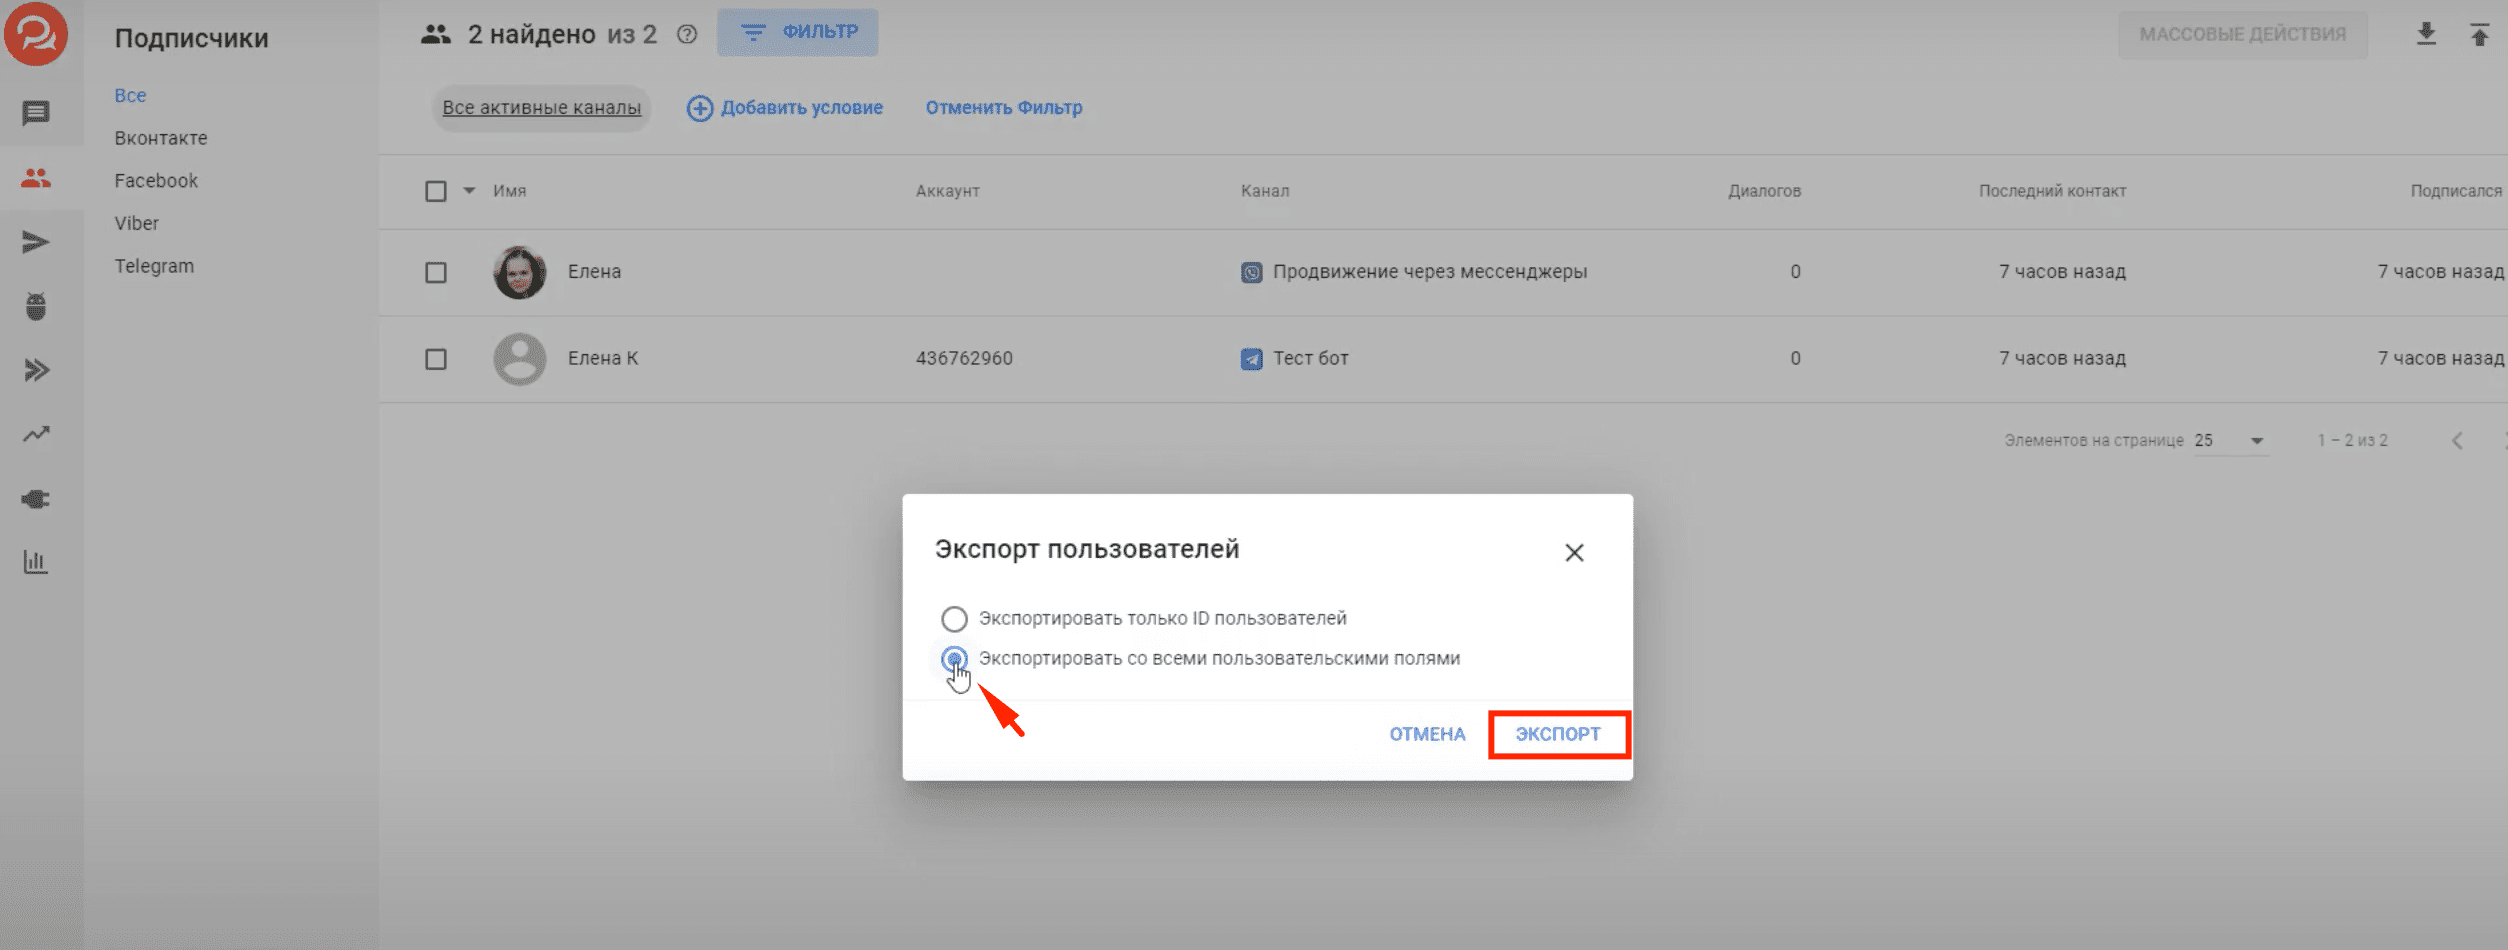Check the checkbox for Елена К row
The height and width of the screenshot is (950, 2508).
436,359
